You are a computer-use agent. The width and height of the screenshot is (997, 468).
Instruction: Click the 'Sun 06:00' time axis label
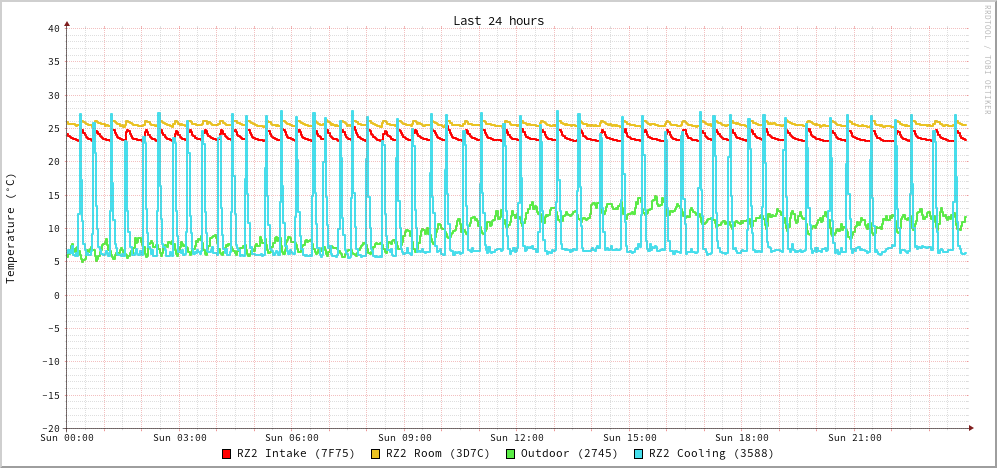(x=292, y=438)
